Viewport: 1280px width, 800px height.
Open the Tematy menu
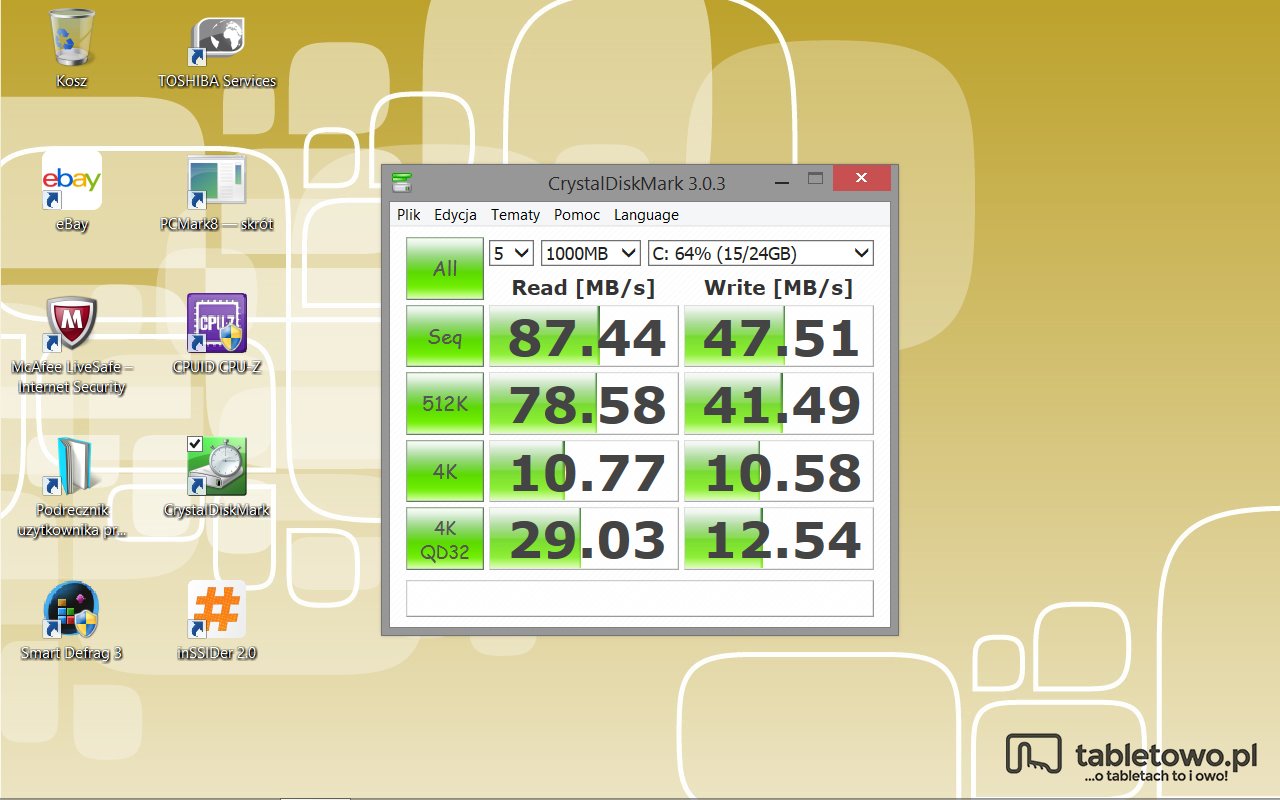(x=515, y=215)
